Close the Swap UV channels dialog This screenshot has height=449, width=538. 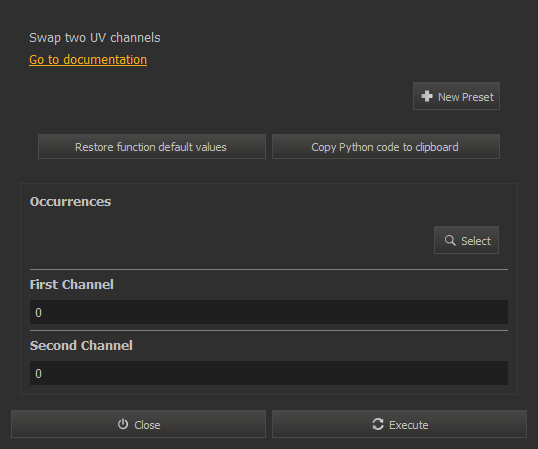[x=138, y=424]
